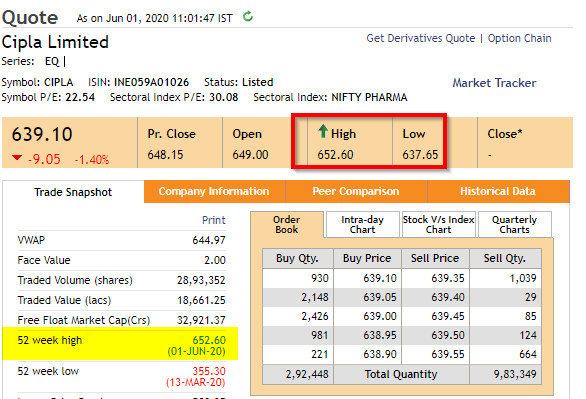Click buy quantity 2,426
586x399 pixels.
tap(315, 316)
